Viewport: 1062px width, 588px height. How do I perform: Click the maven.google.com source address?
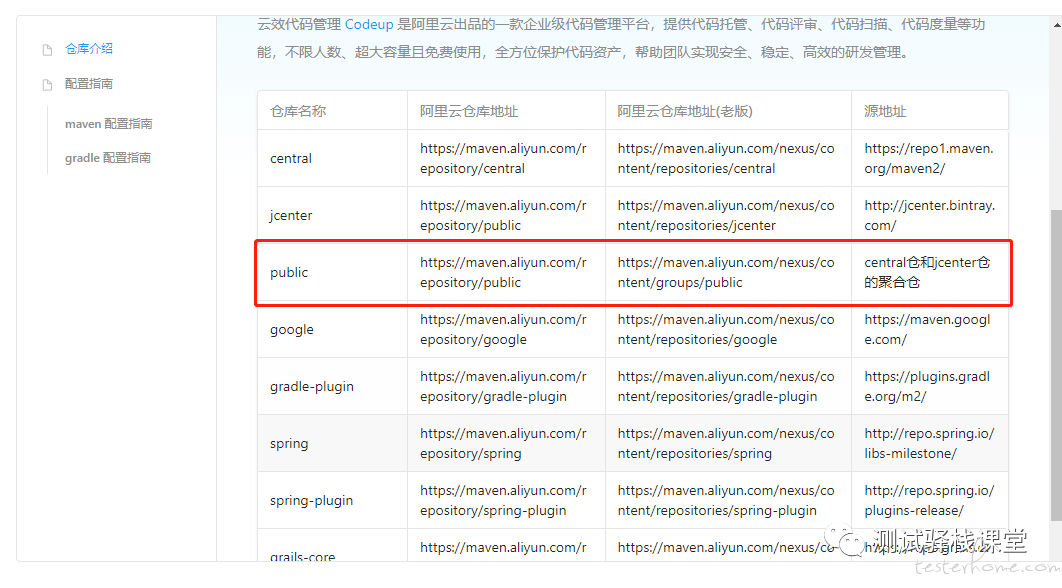coord(927,329)
